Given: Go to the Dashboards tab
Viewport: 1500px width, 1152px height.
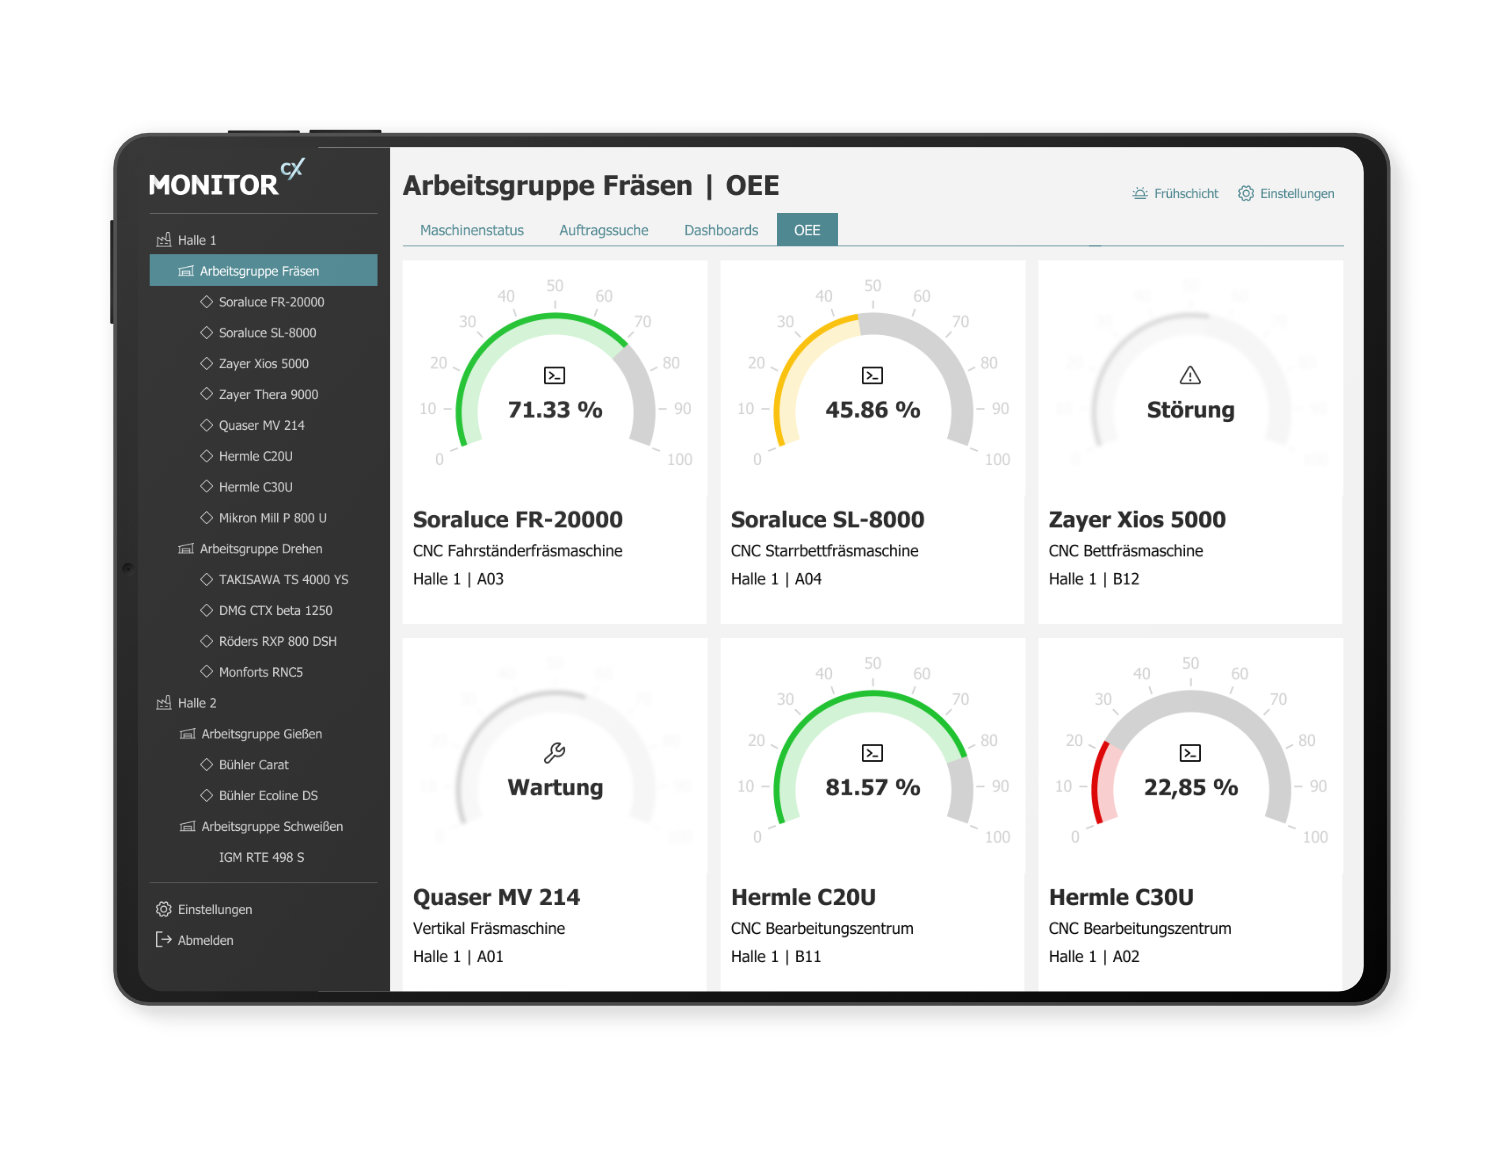Looking at the screenshot, I should pyautogui.click(x=721, y=230).
